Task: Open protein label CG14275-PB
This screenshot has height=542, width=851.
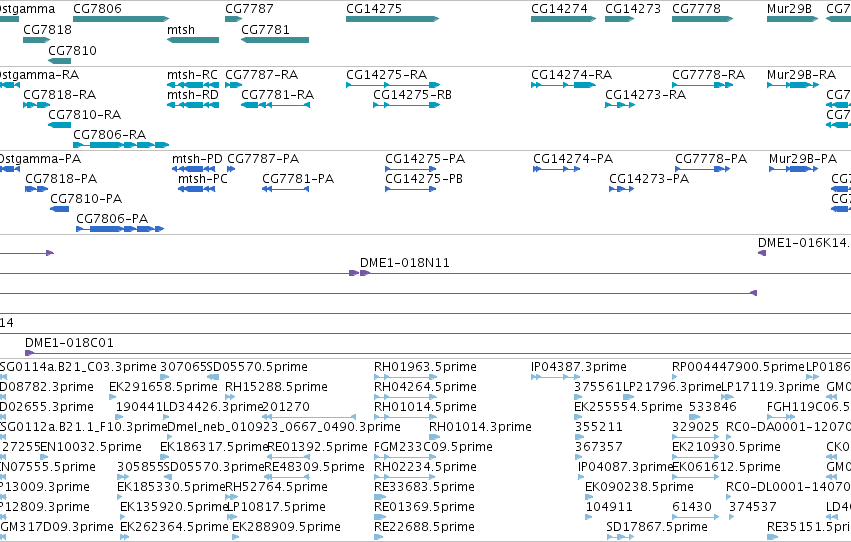Action: click(x=424, y=179)
